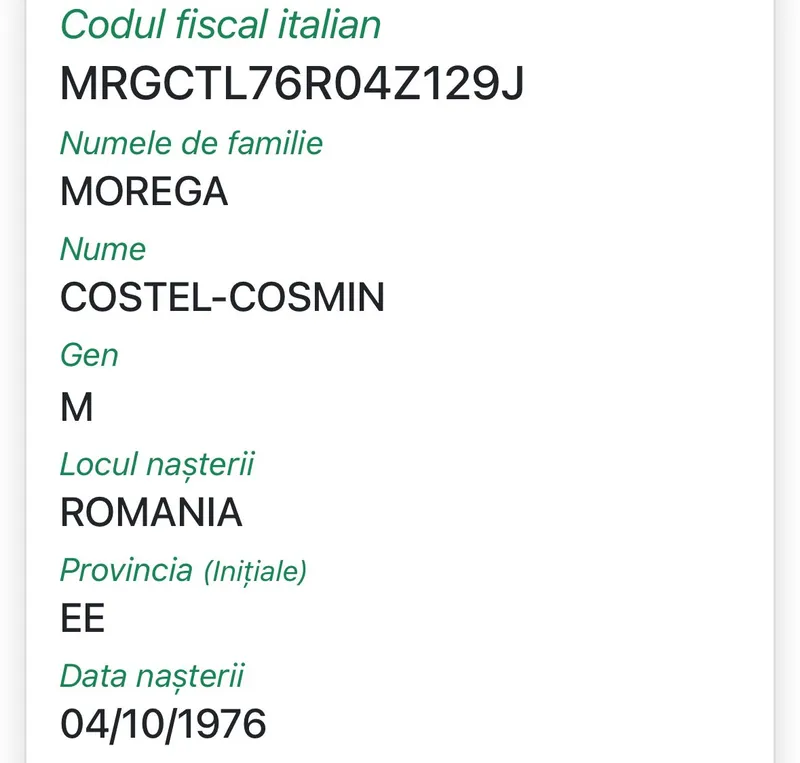Click the 'Gen' field label
The height and width of the screenshot is (763, 800).
click(89, 355)
